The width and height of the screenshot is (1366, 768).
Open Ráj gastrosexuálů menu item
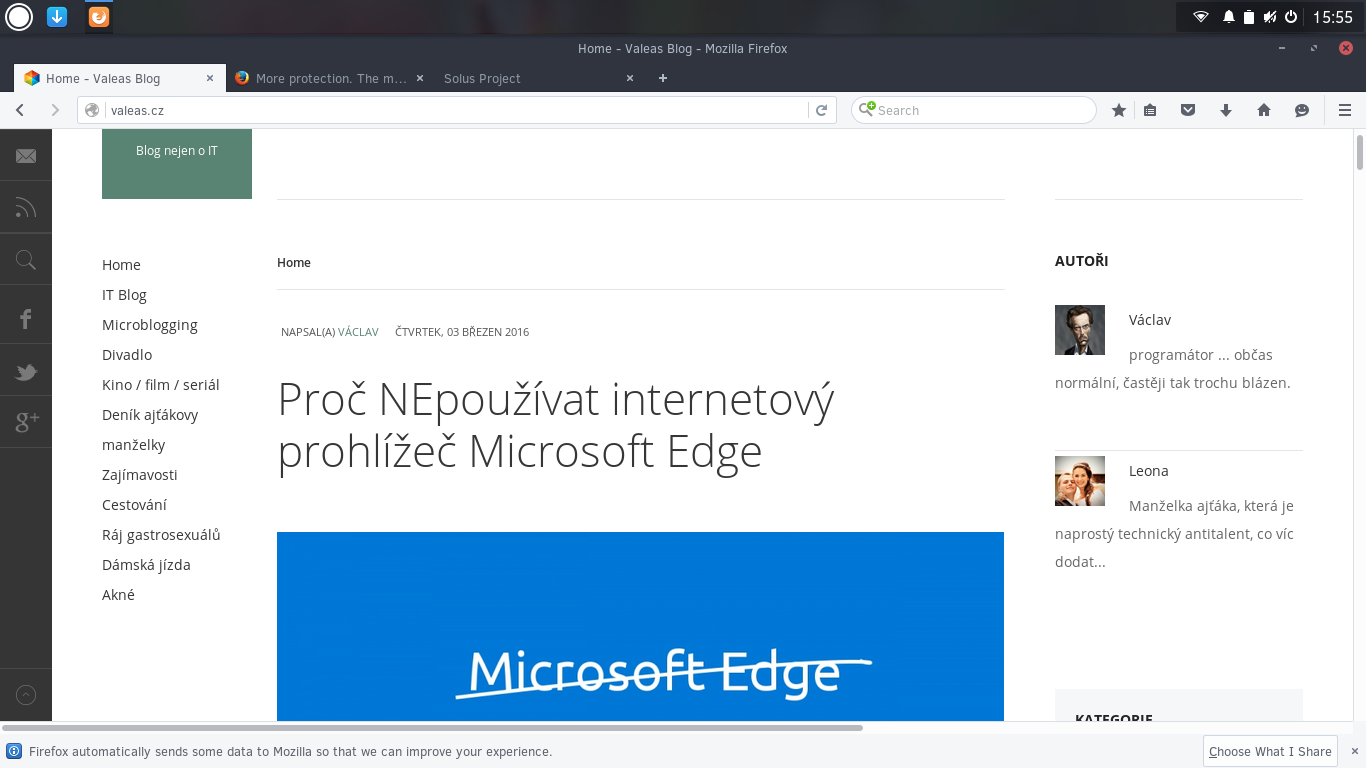coord(161,535)
